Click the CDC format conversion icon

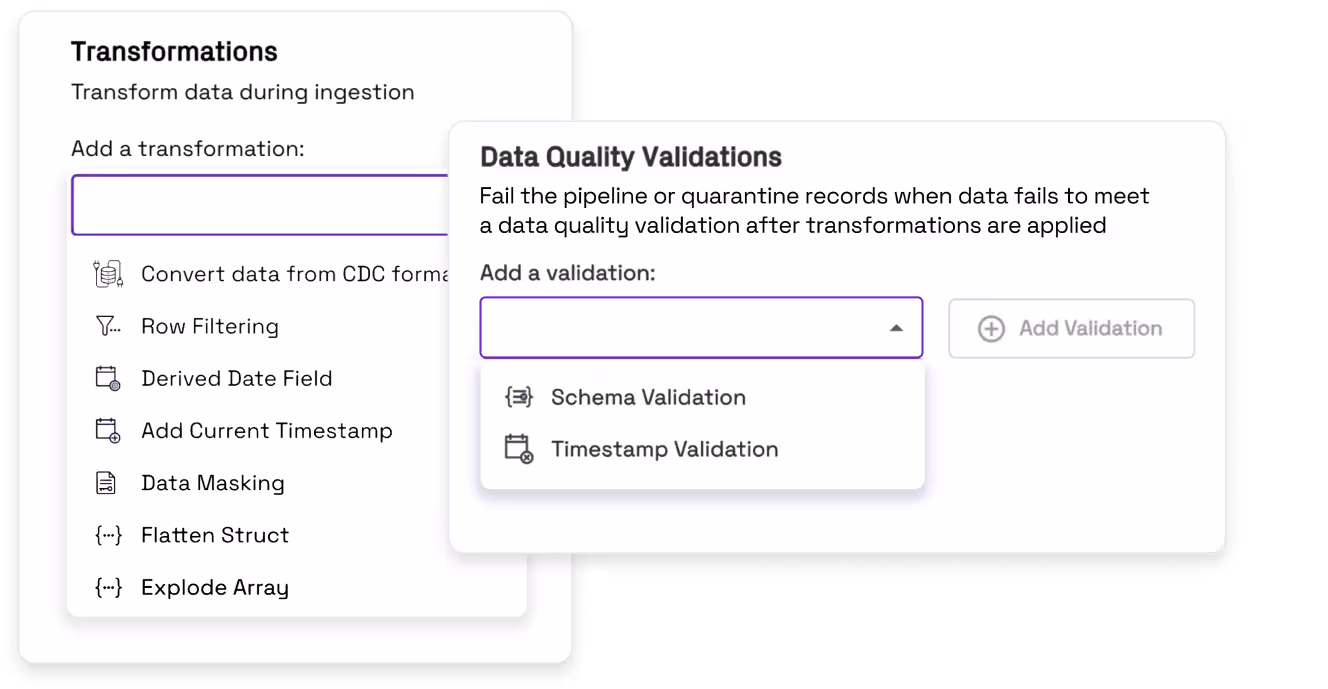108,274
